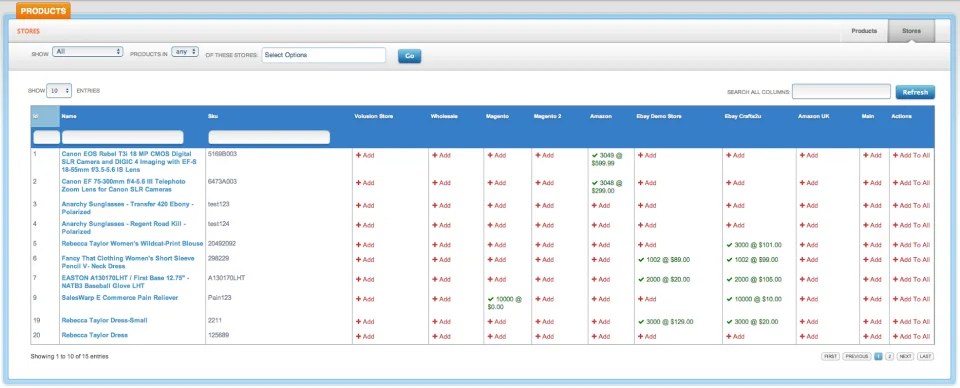Image resolution: width=960 pixels, height=388 pixels.
Task: Add Anarchy Sunglasses Regent Road Kill to Magento 2
Action: pos(544,225)
